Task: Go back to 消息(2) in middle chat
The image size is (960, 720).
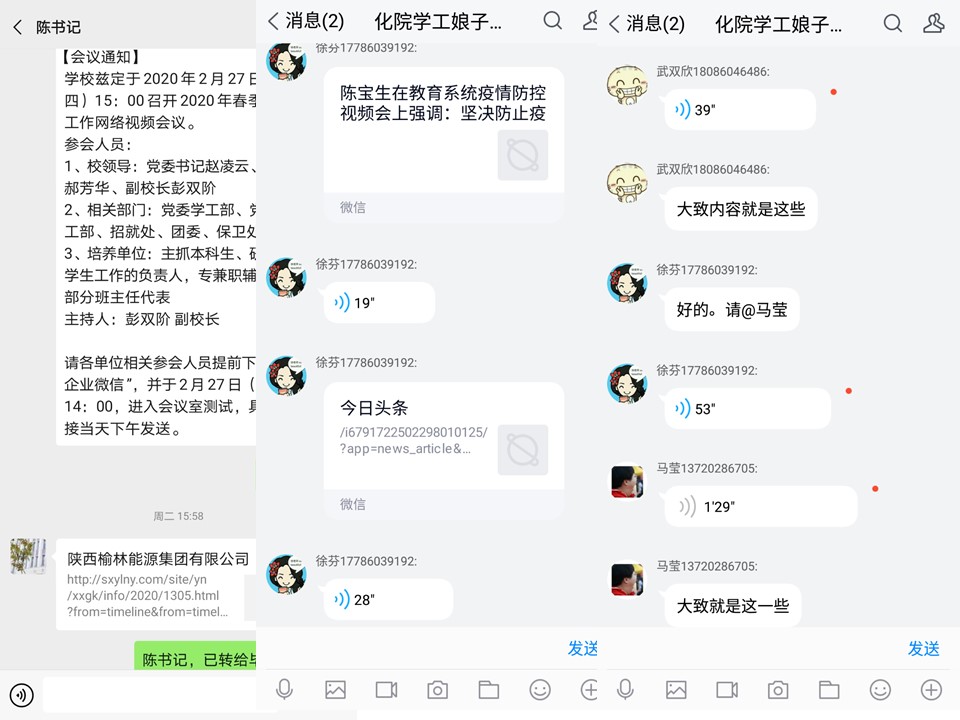Action: pyautogui.click(x=306, y=21)
